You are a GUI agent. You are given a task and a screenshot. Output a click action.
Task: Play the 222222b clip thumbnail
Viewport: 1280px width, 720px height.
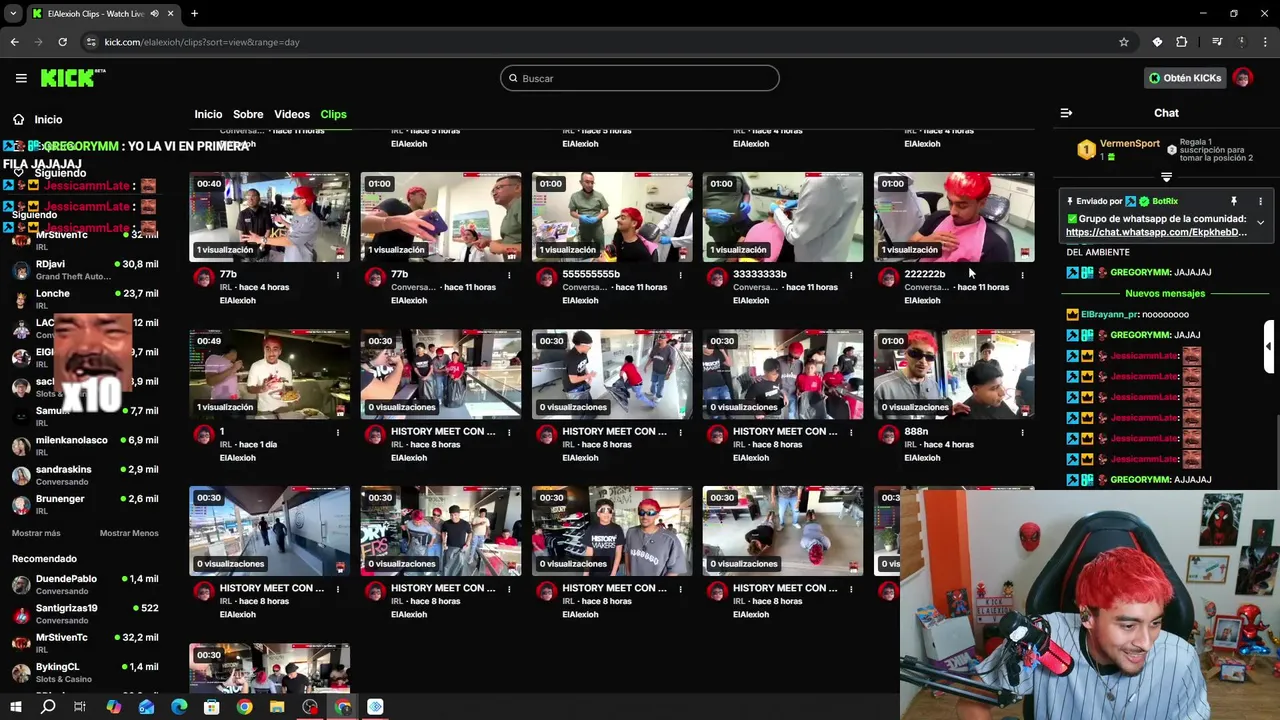coord(954,217)
